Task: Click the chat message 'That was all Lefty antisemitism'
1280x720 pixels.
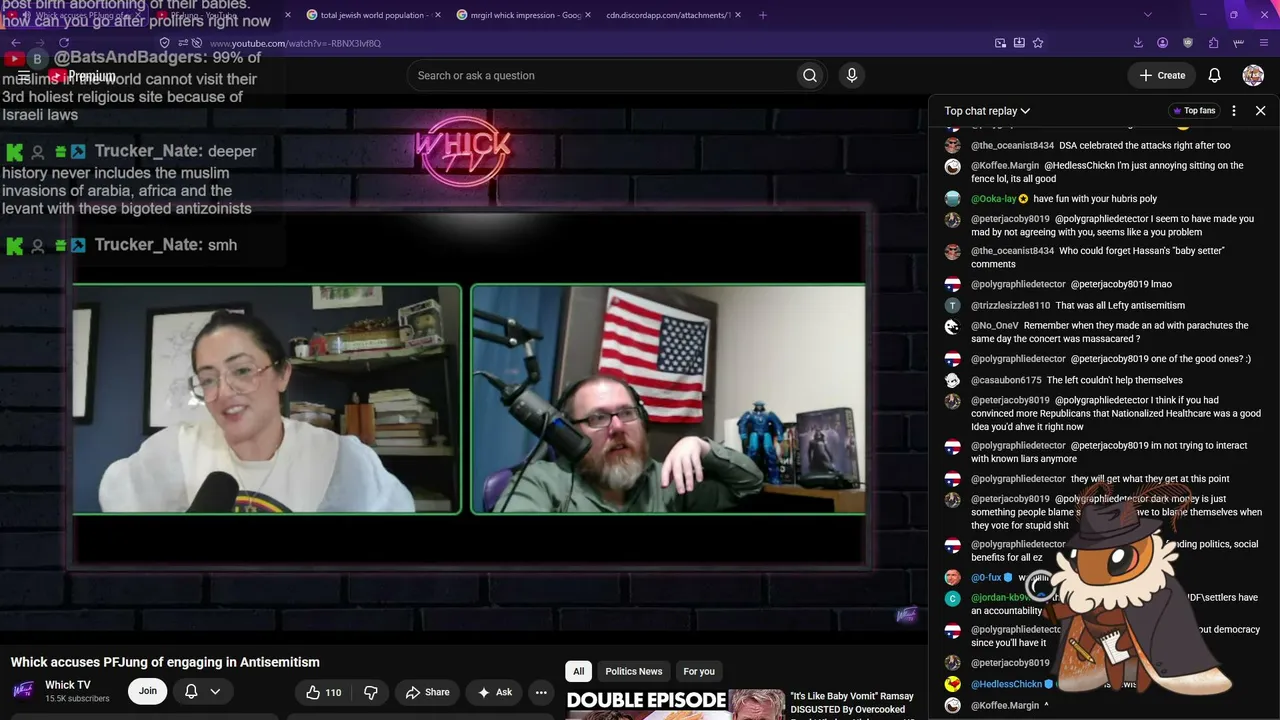Action: [x=1120, y=305]
